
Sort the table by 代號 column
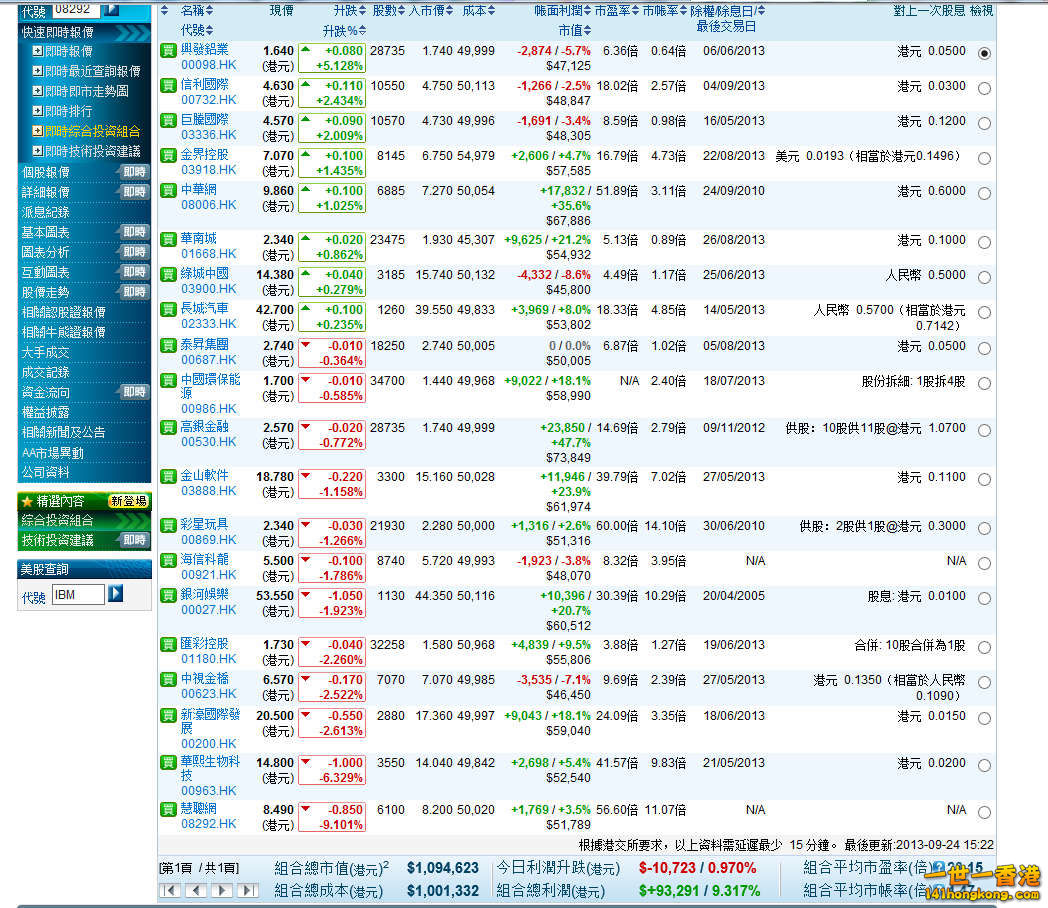197,30
